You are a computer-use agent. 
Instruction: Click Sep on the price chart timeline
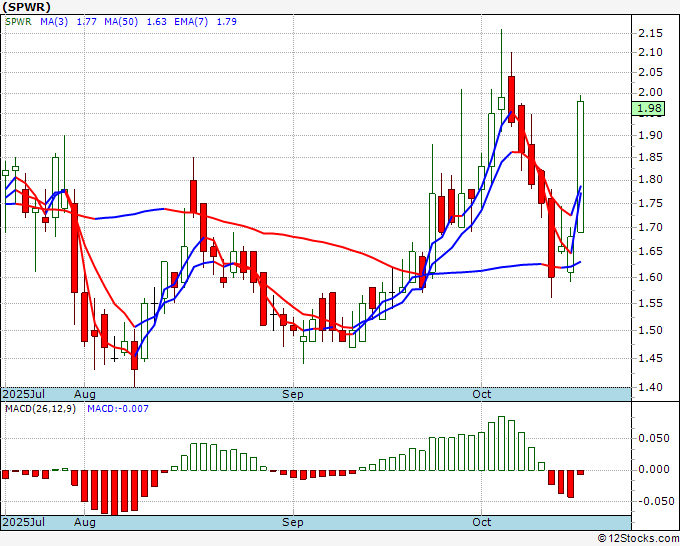click(293, 394)
